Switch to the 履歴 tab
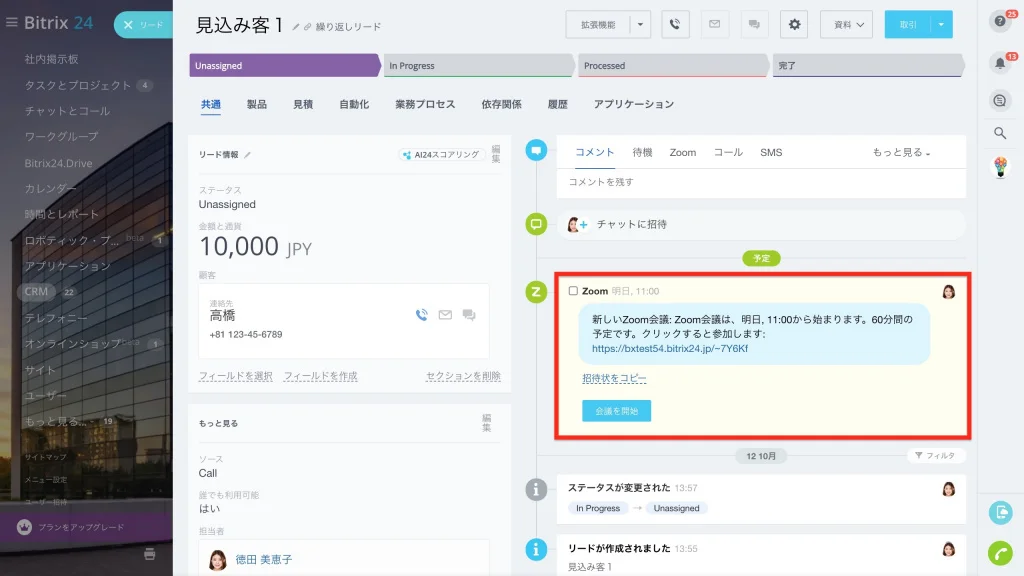This screenshot has height=576, width=1024. pos(558,104)
